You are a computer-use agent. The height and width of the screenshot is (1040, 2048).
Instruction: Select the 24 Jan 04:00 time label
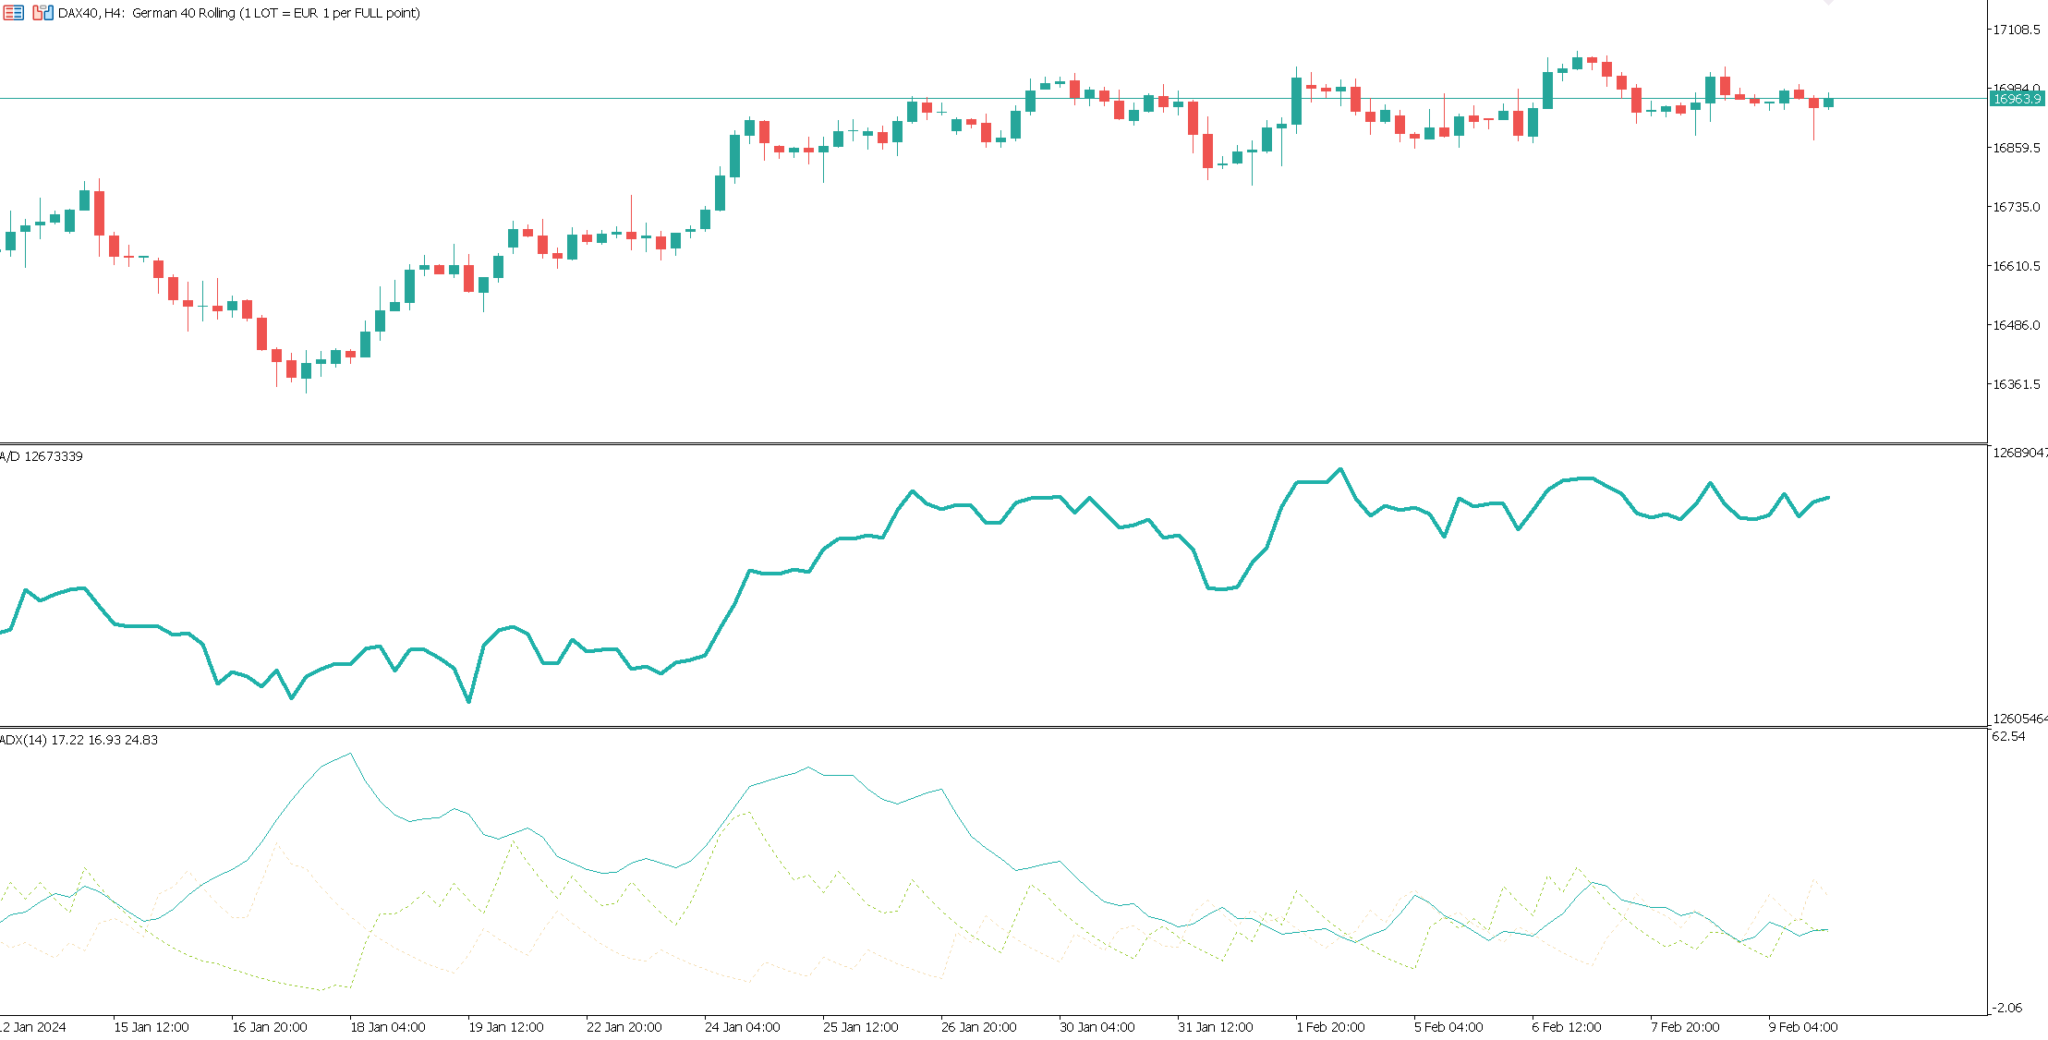[x=742, y=1027]
